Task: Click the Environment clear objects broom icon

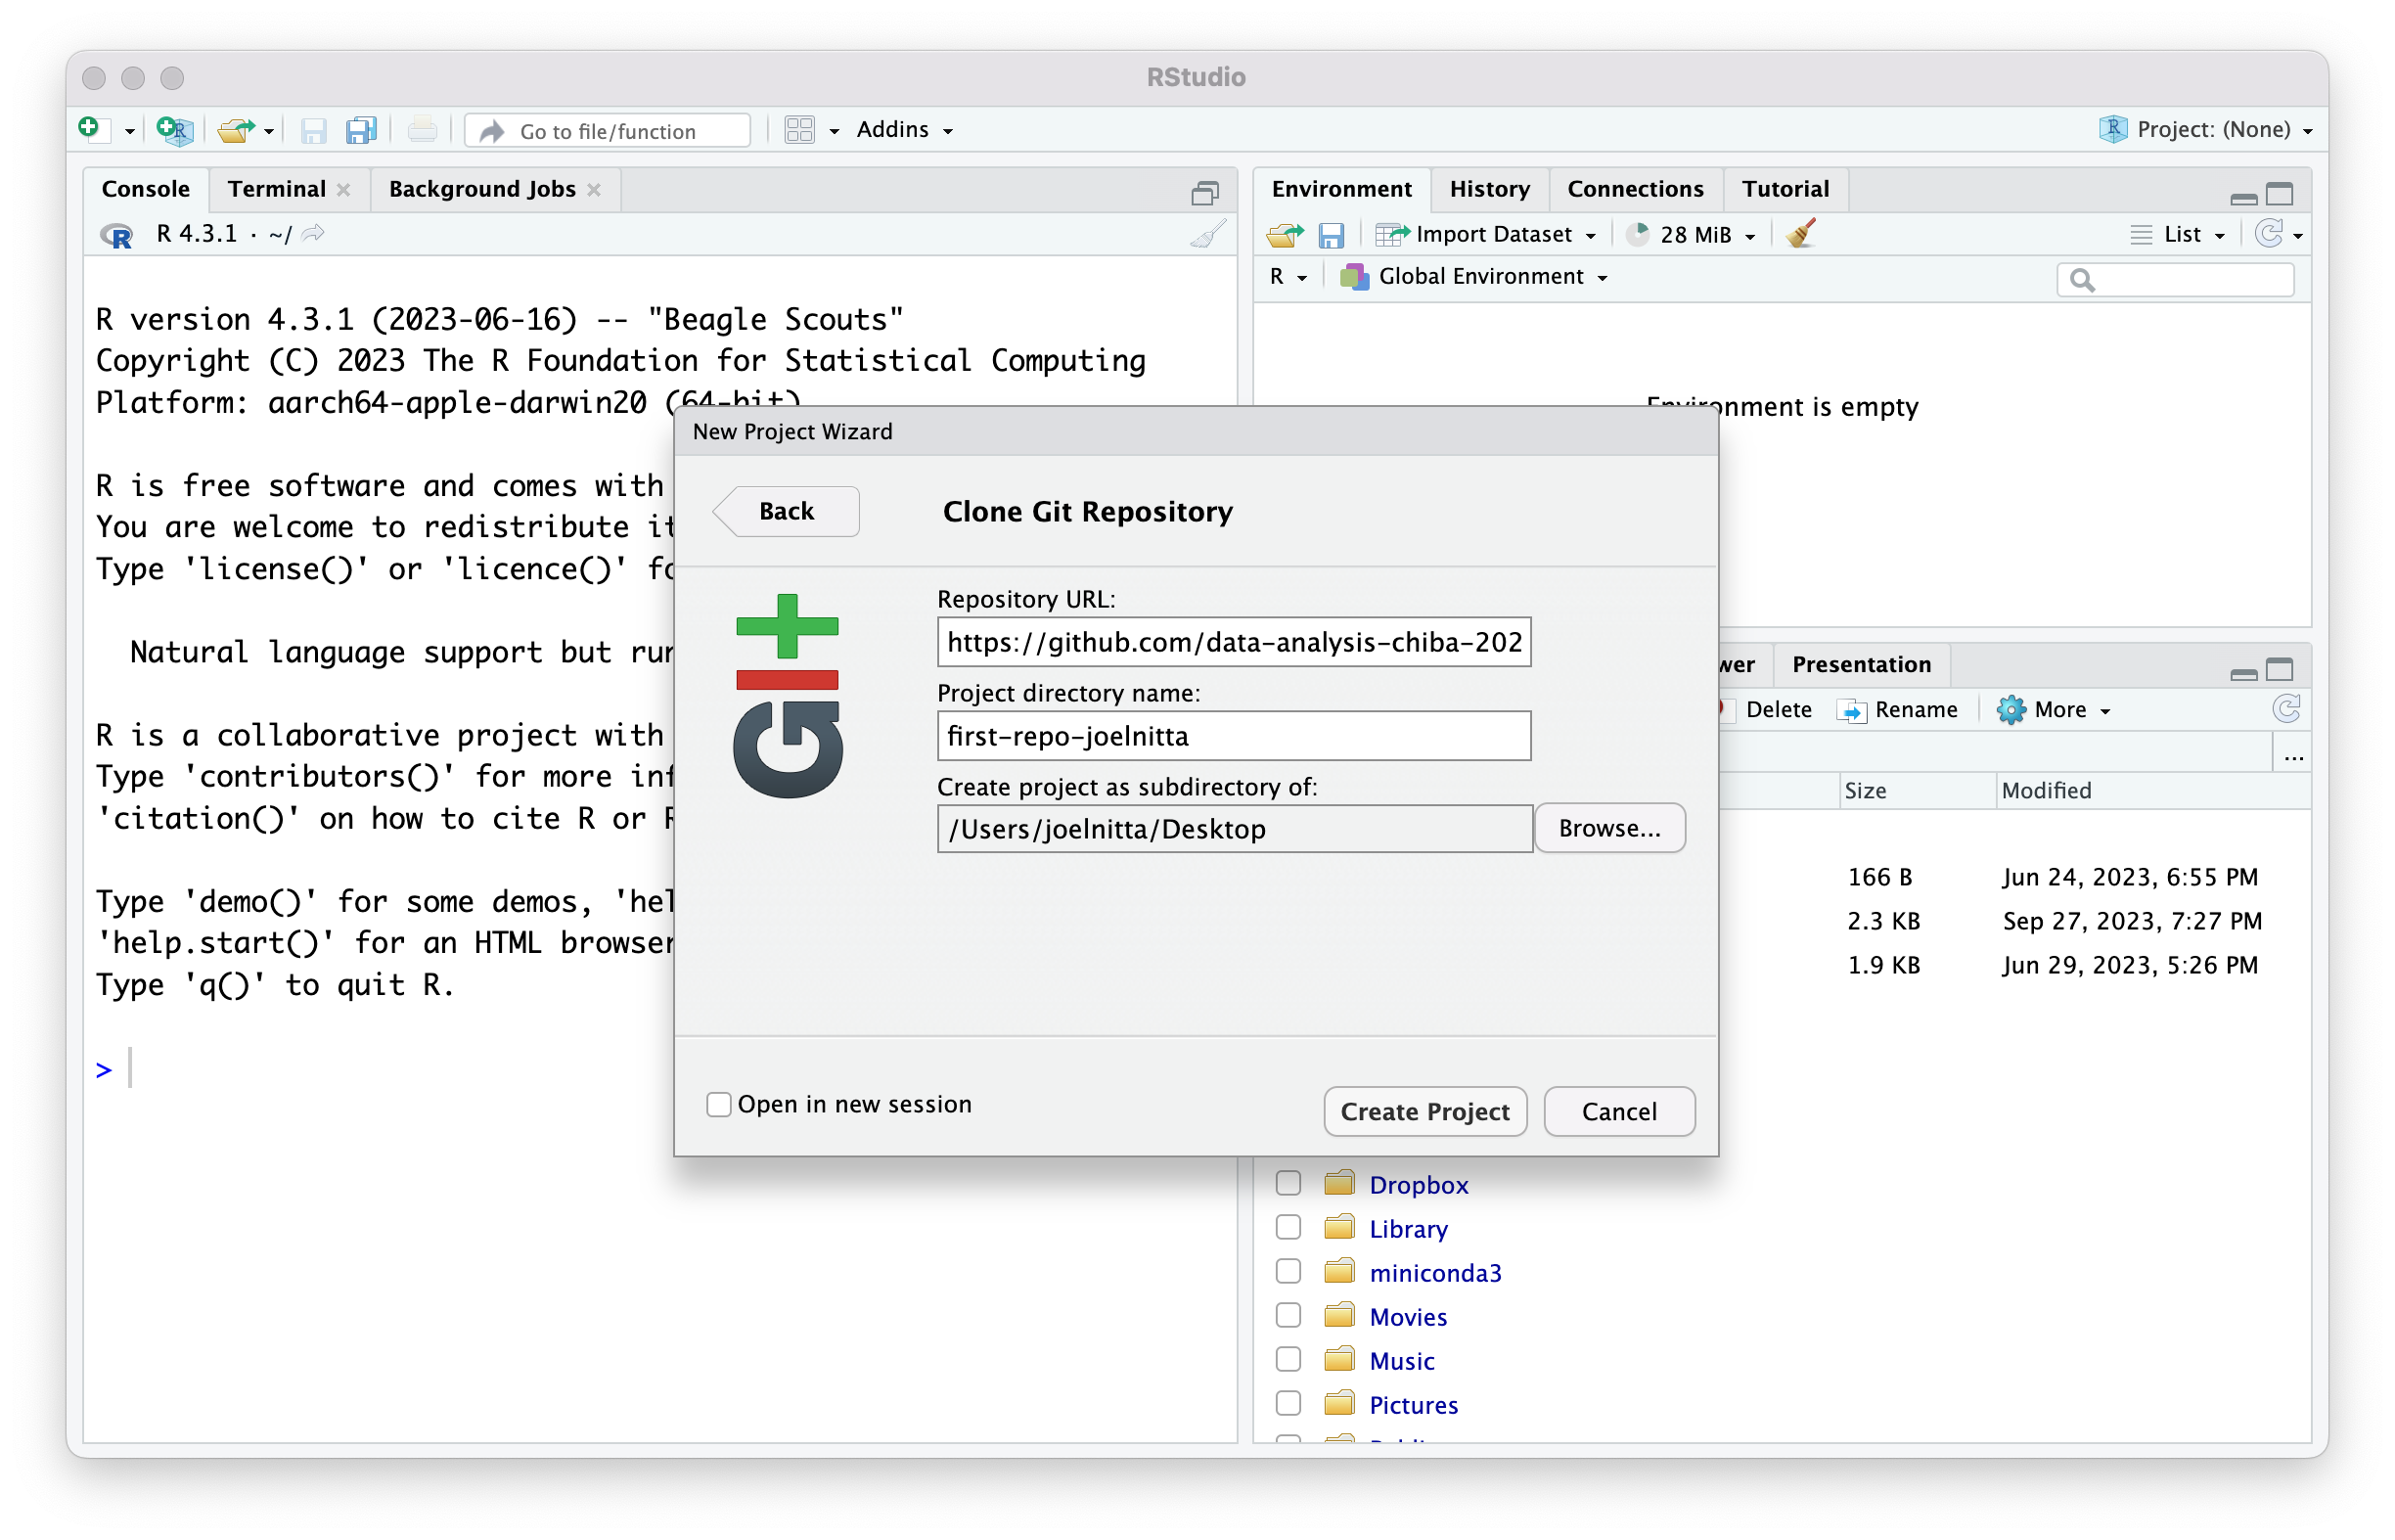Action: pyautogui.click(x=1801, y=234)
